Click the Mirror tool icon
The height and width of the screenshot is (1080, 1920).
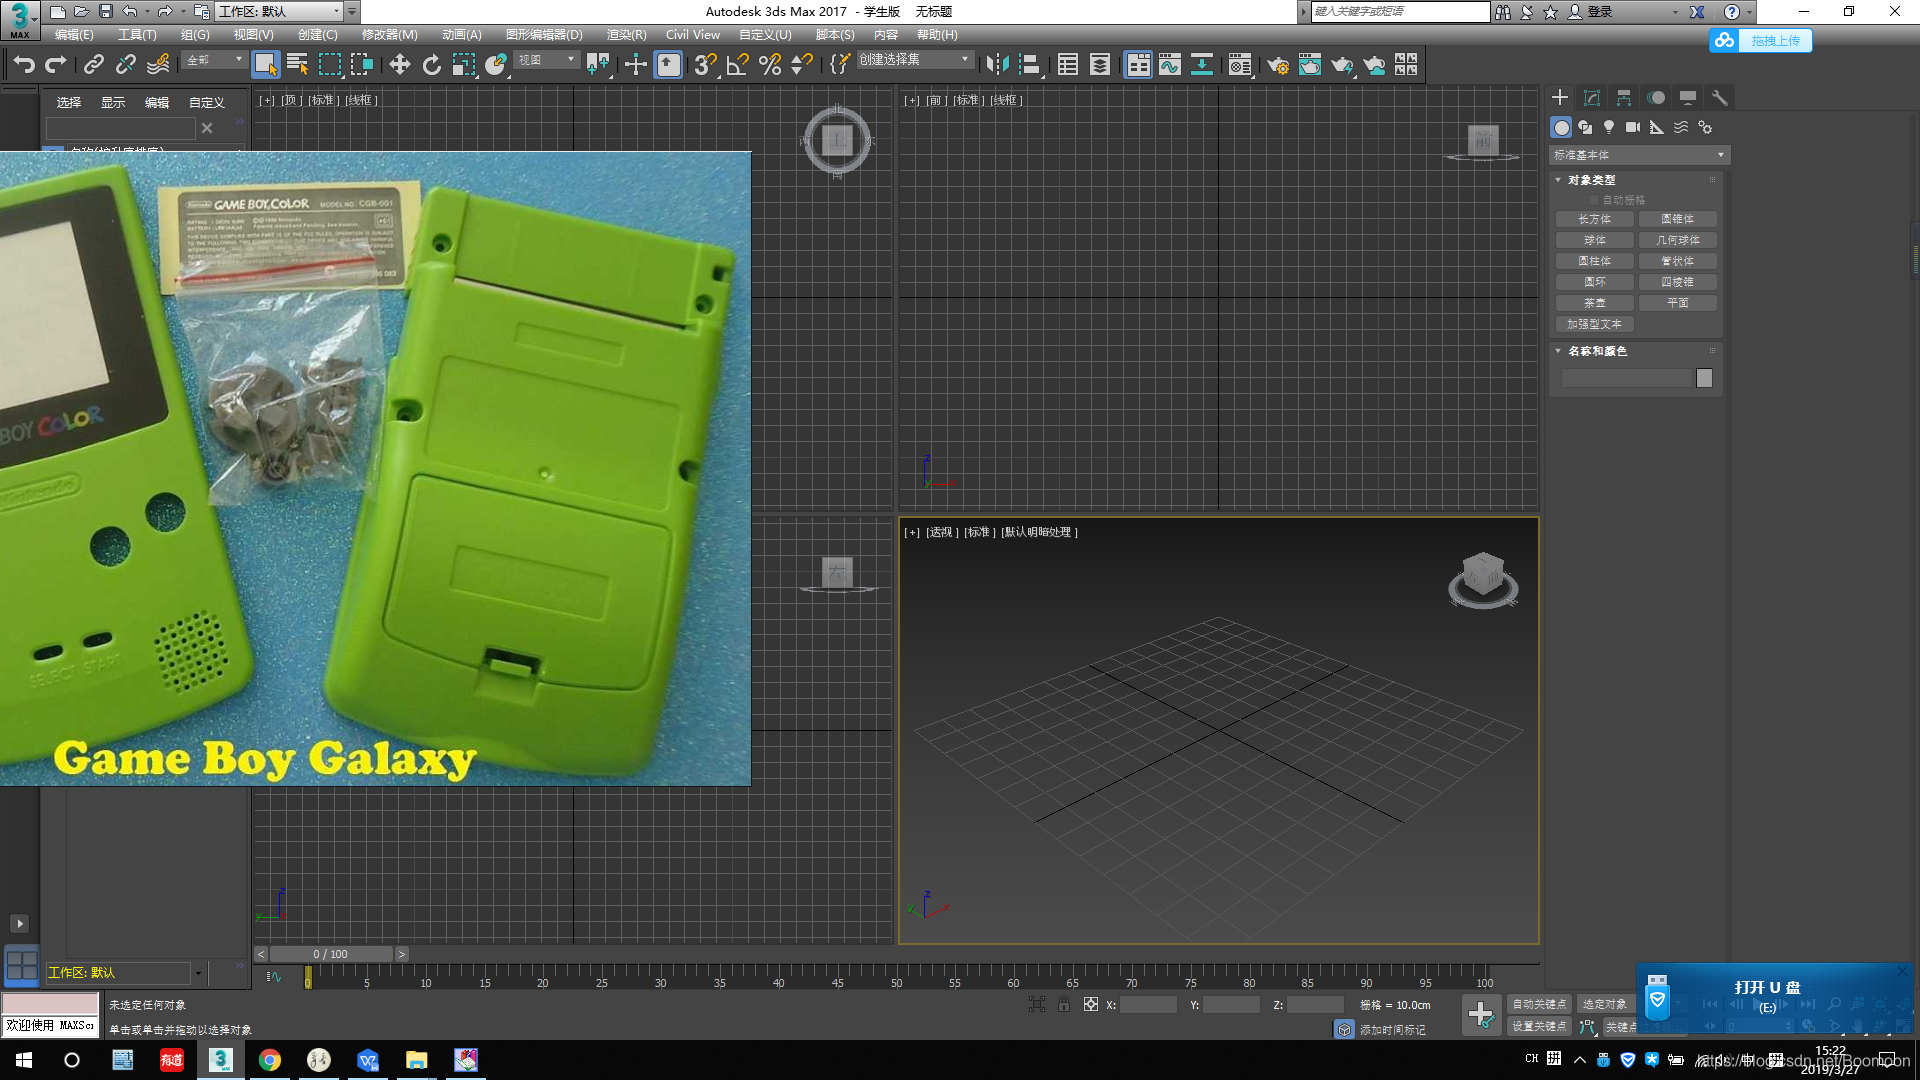tap(996, 65)
